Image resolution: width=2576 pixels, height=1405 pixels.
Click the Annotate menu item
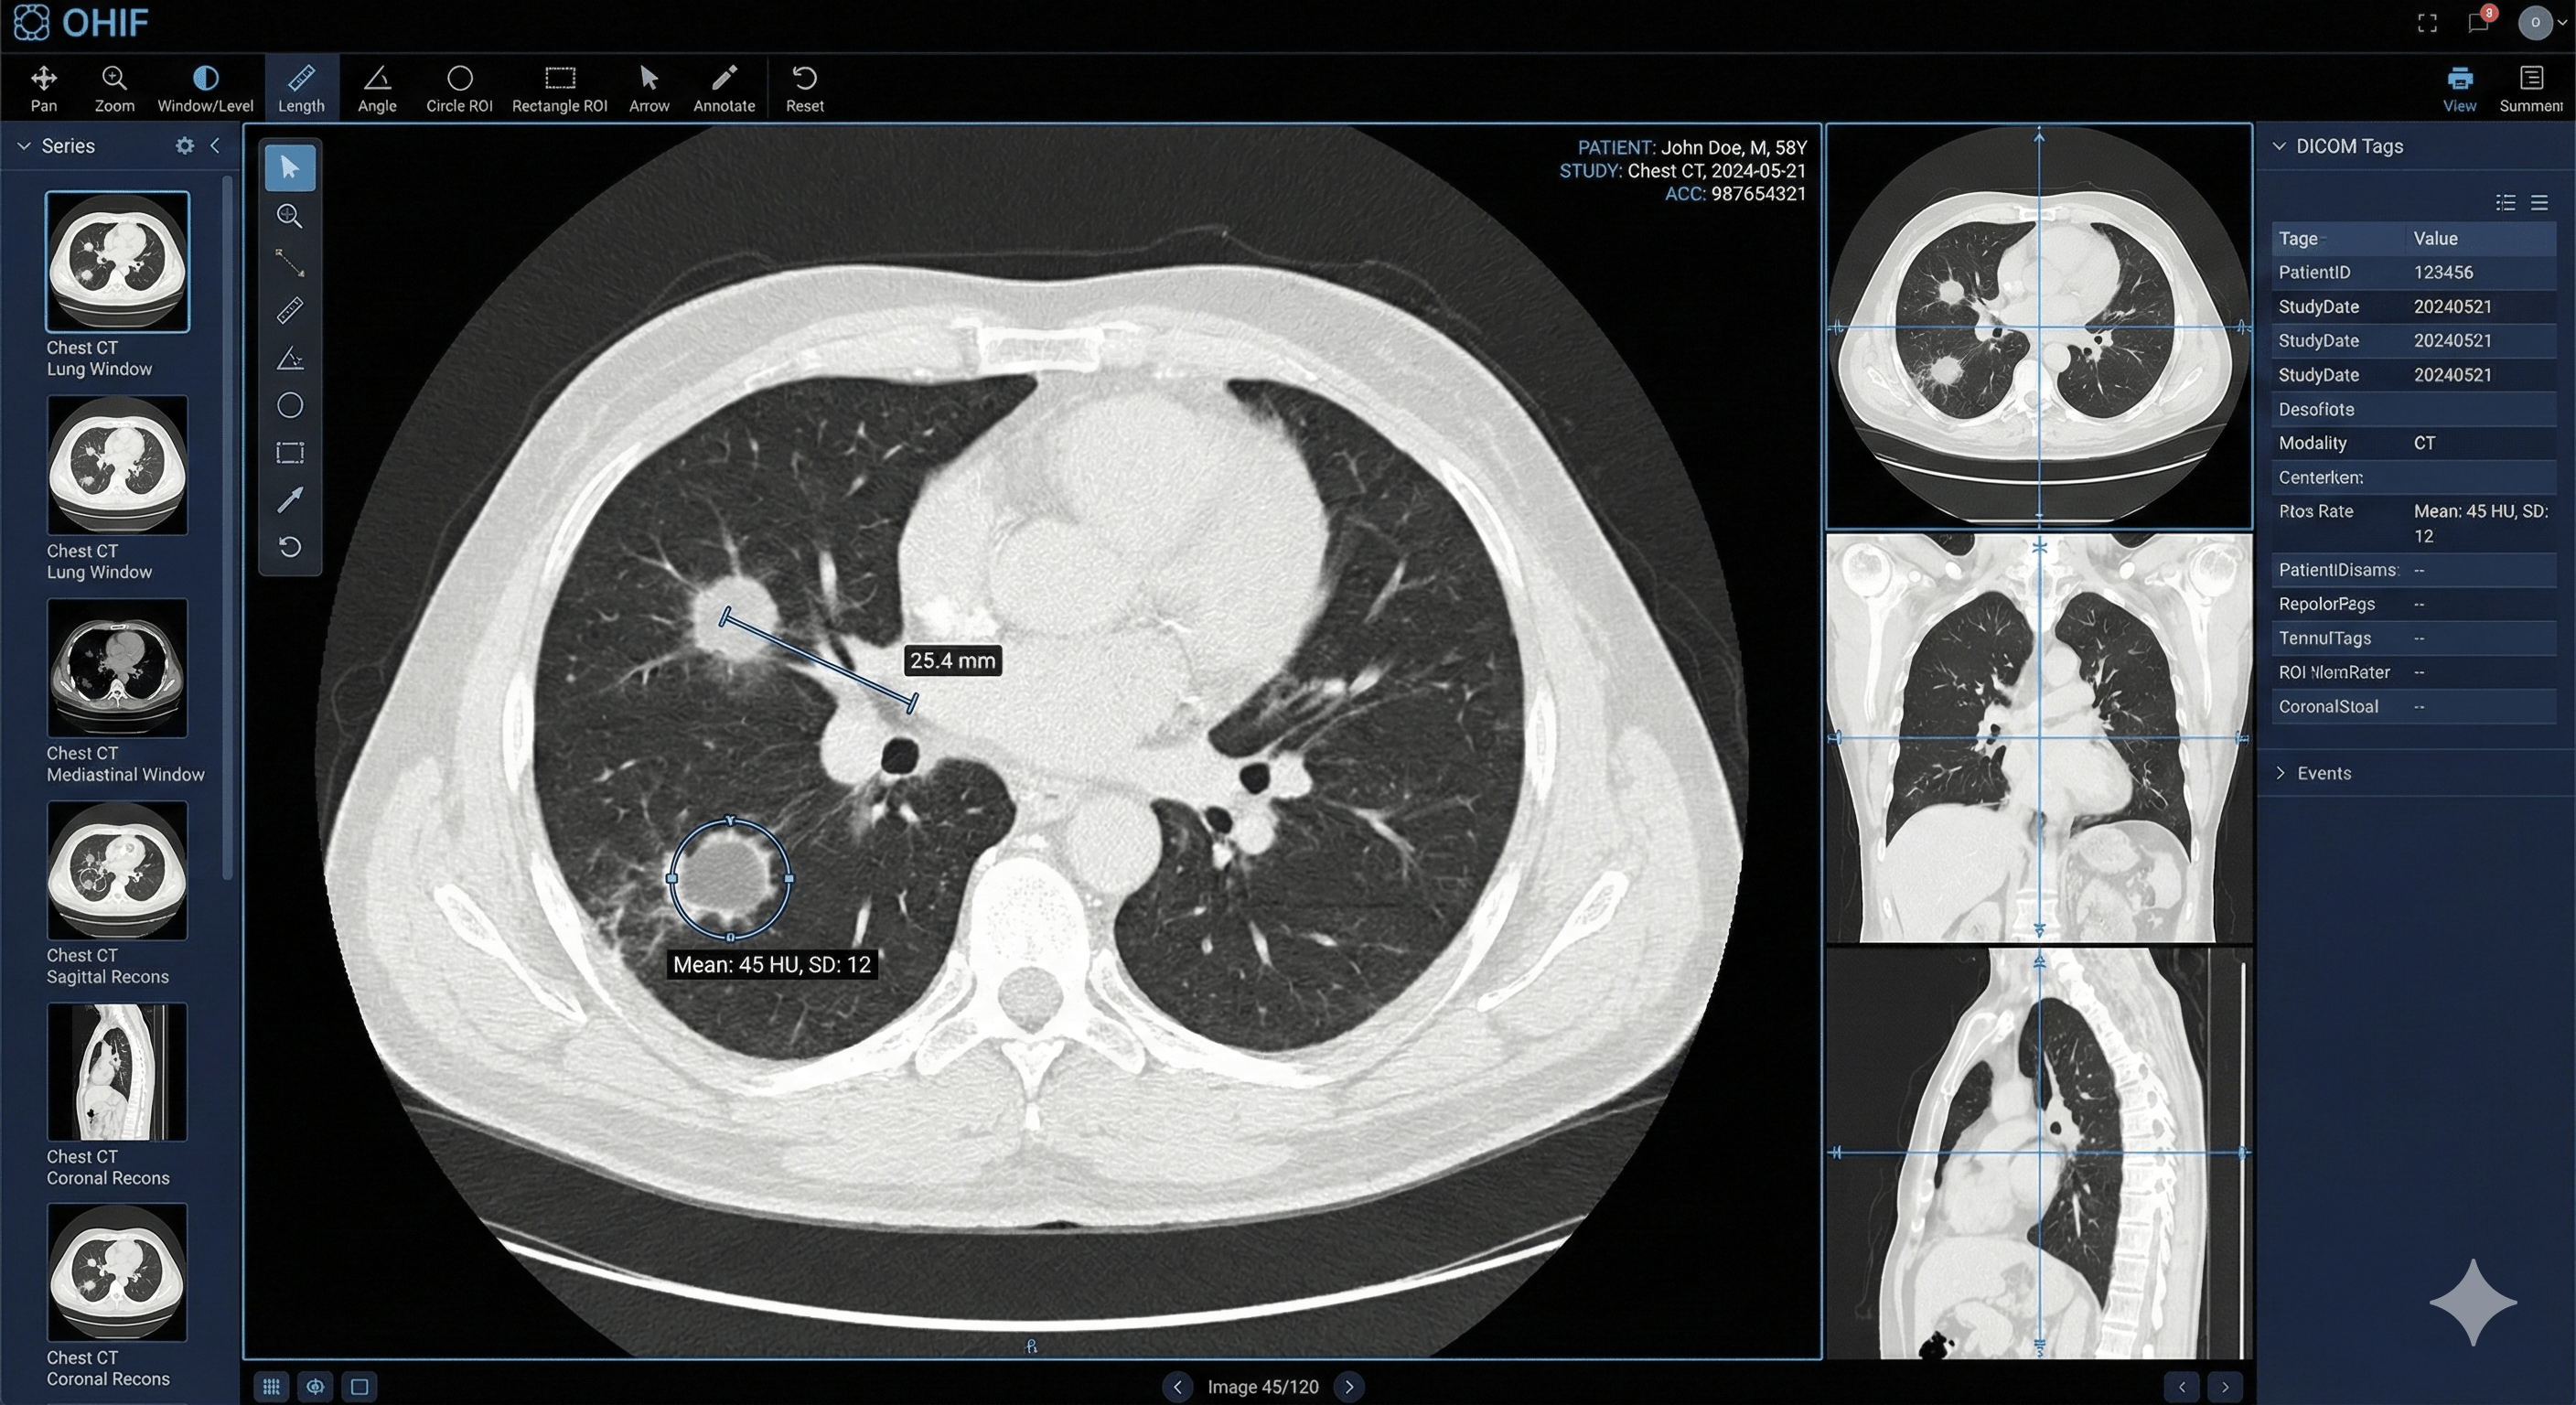723,87
